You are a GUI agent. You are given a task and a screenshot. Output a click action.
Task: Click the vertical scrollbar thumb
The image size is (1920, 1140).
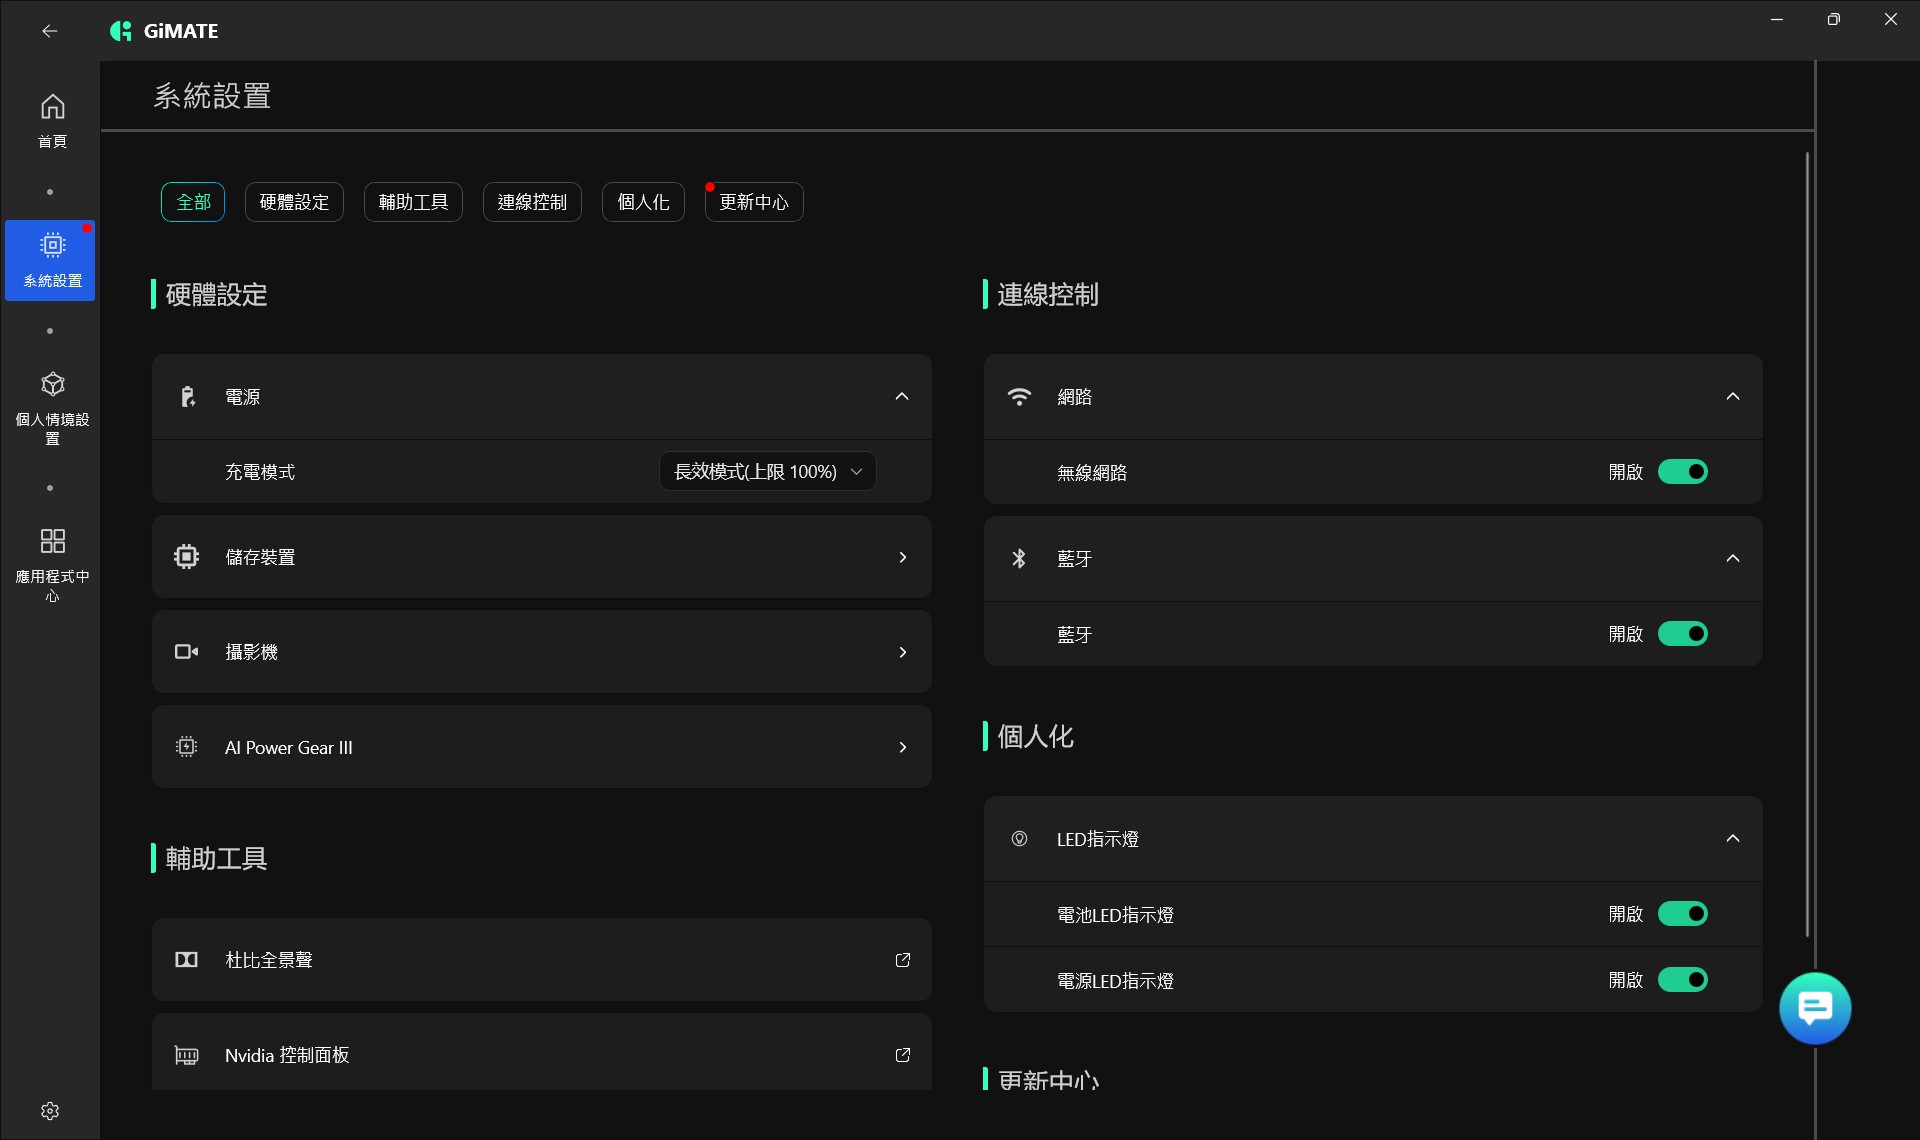[x=1807, y=545]
